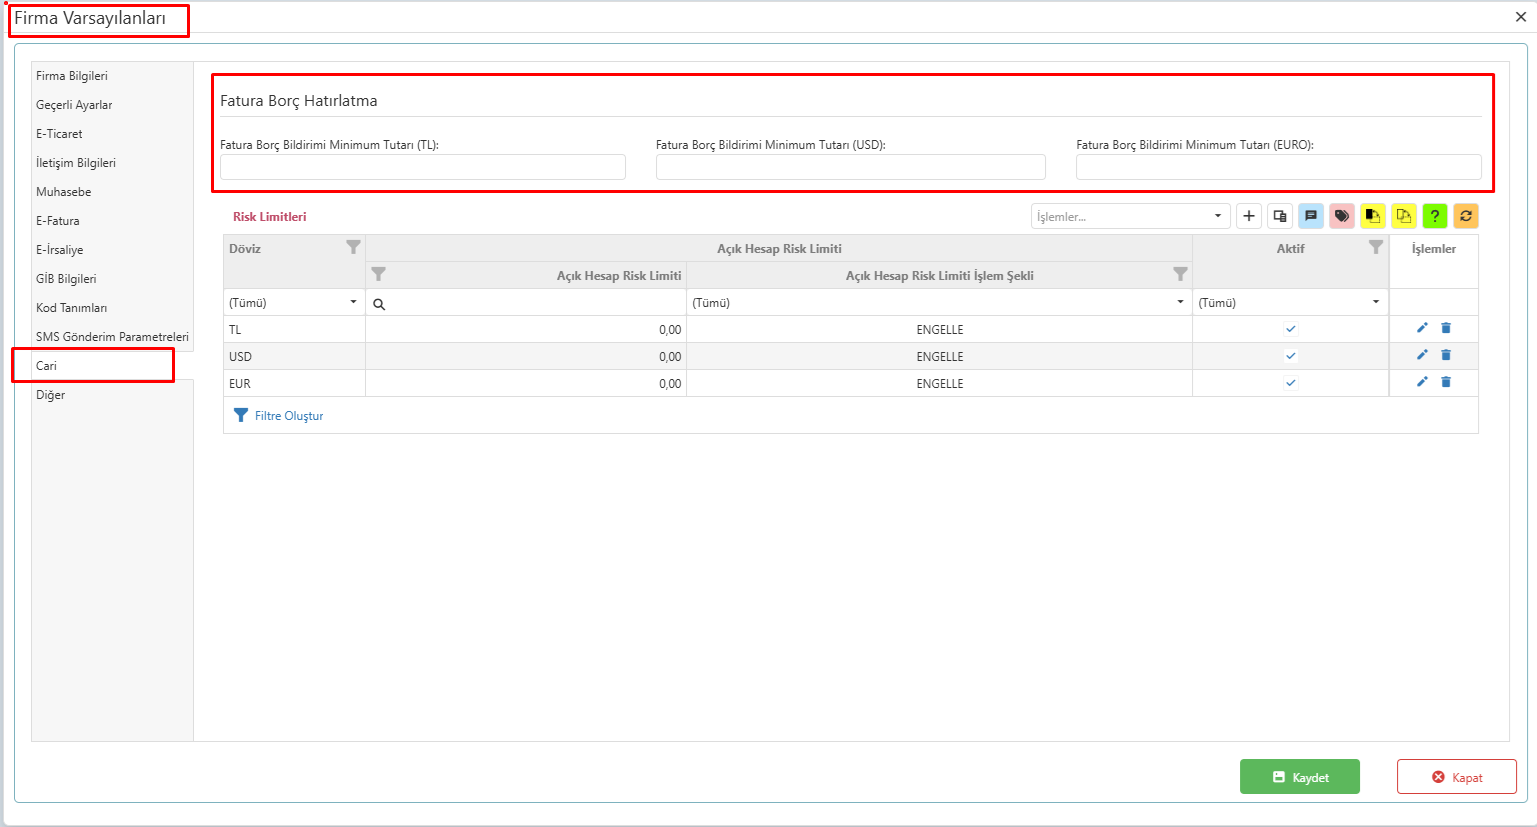Click the Döviz column filter funnel icon
The width and height of the screenshot is (1537, 827).
tap(353, 247)
